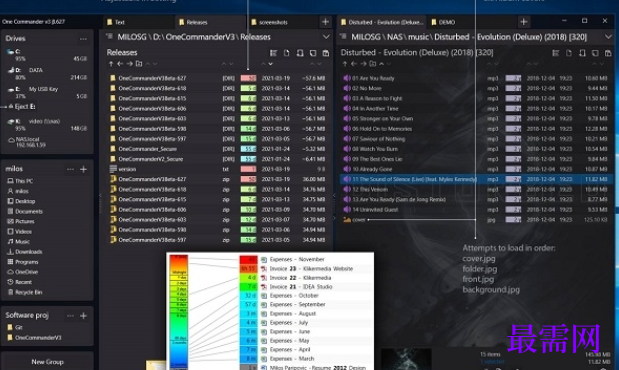
Task: Toggle the date column sort arrow in Releases
Action: [270, 64]
